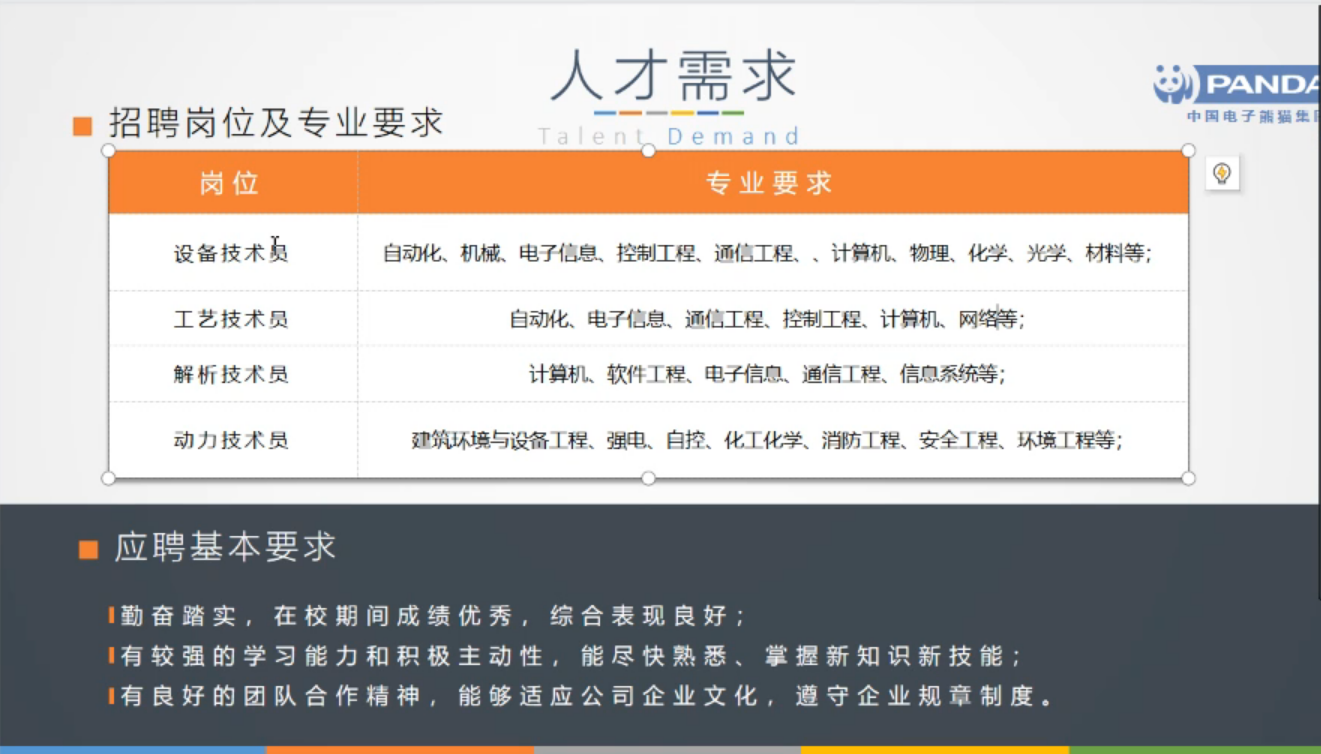Click the orange bullet beside 应聘基本要求
The image size is (1321, 754).
tap(88, 549)
